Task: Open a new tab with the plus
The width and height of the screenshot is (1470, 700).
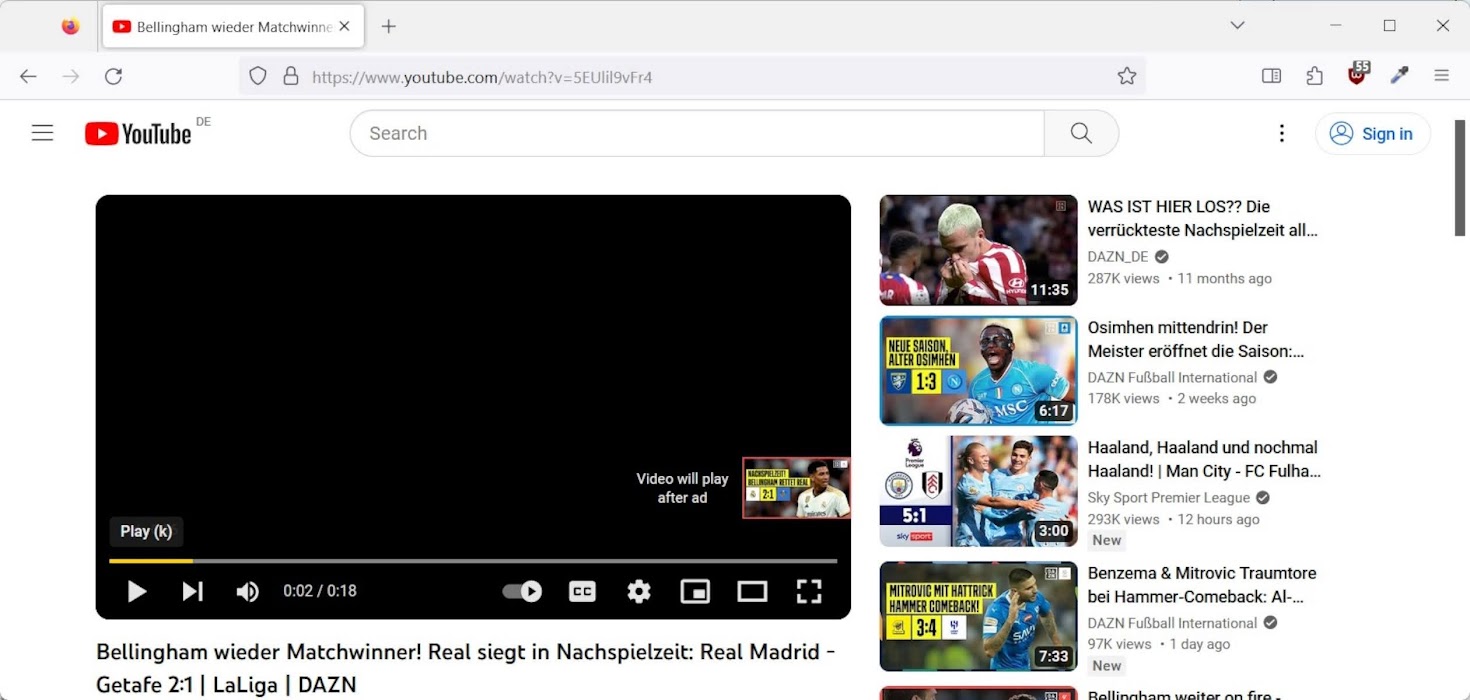Action: point(389,27)
